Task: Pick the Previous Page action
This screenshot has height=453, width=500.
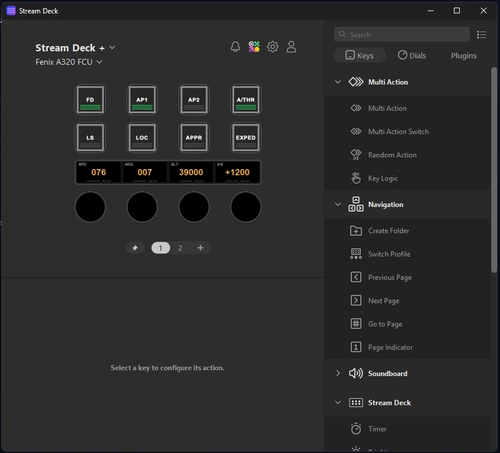Action: 407,277
